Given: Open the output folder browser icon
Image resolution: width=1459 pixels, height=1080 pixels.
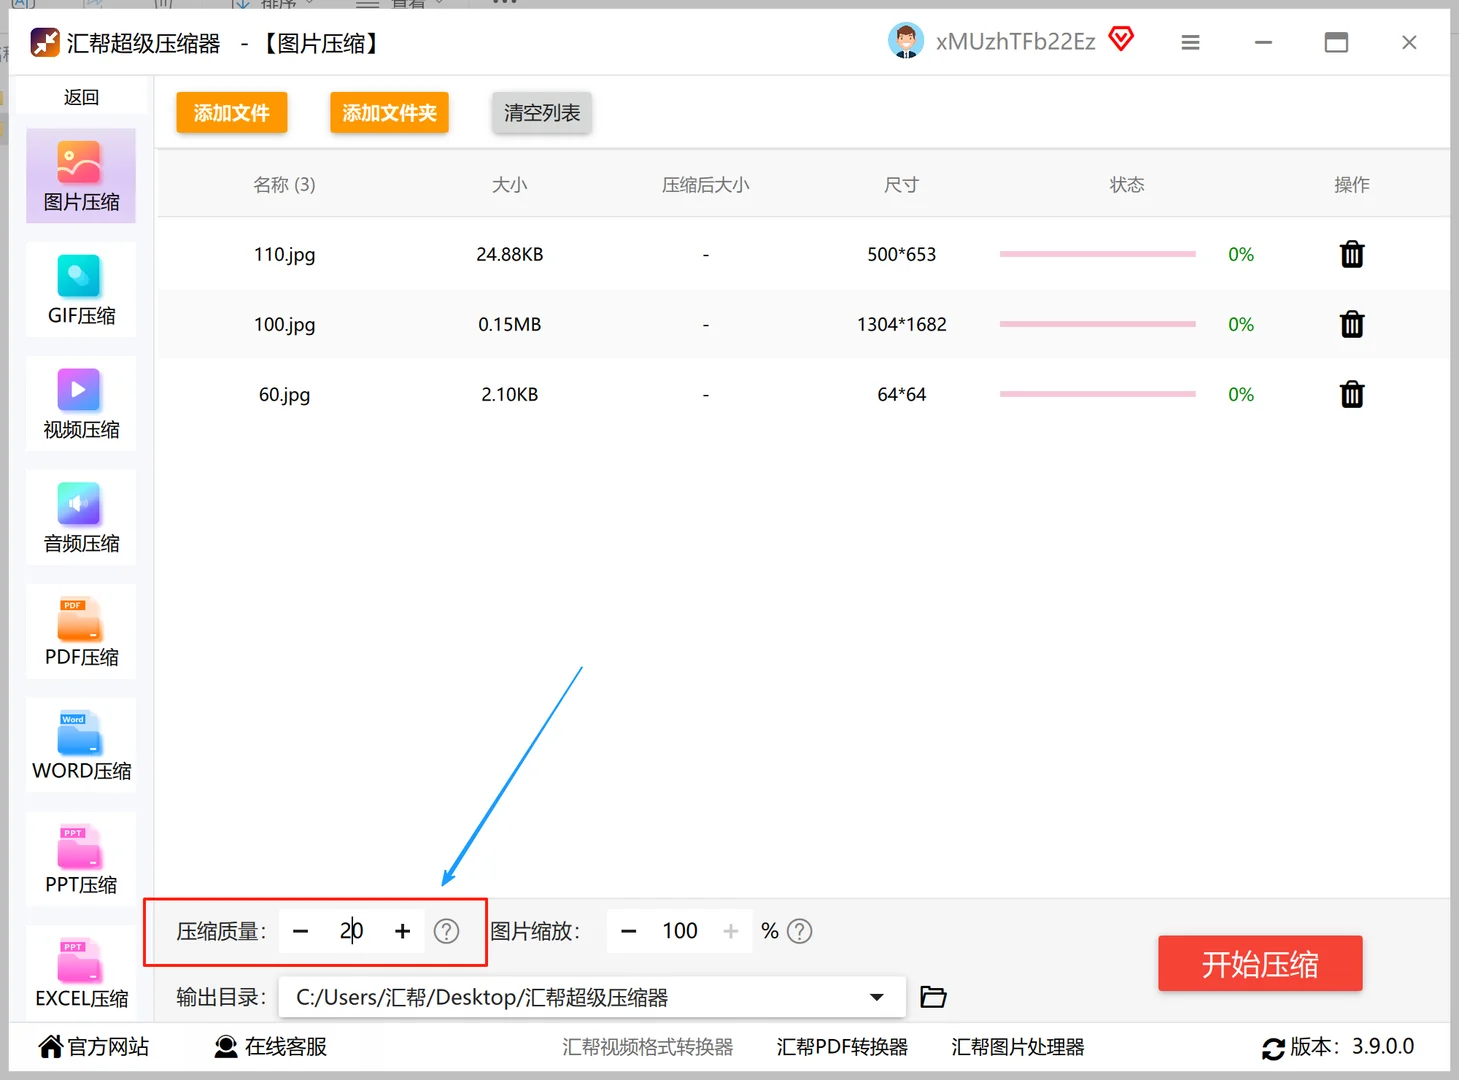Looking at the screenshot, I should click(932, 996).
